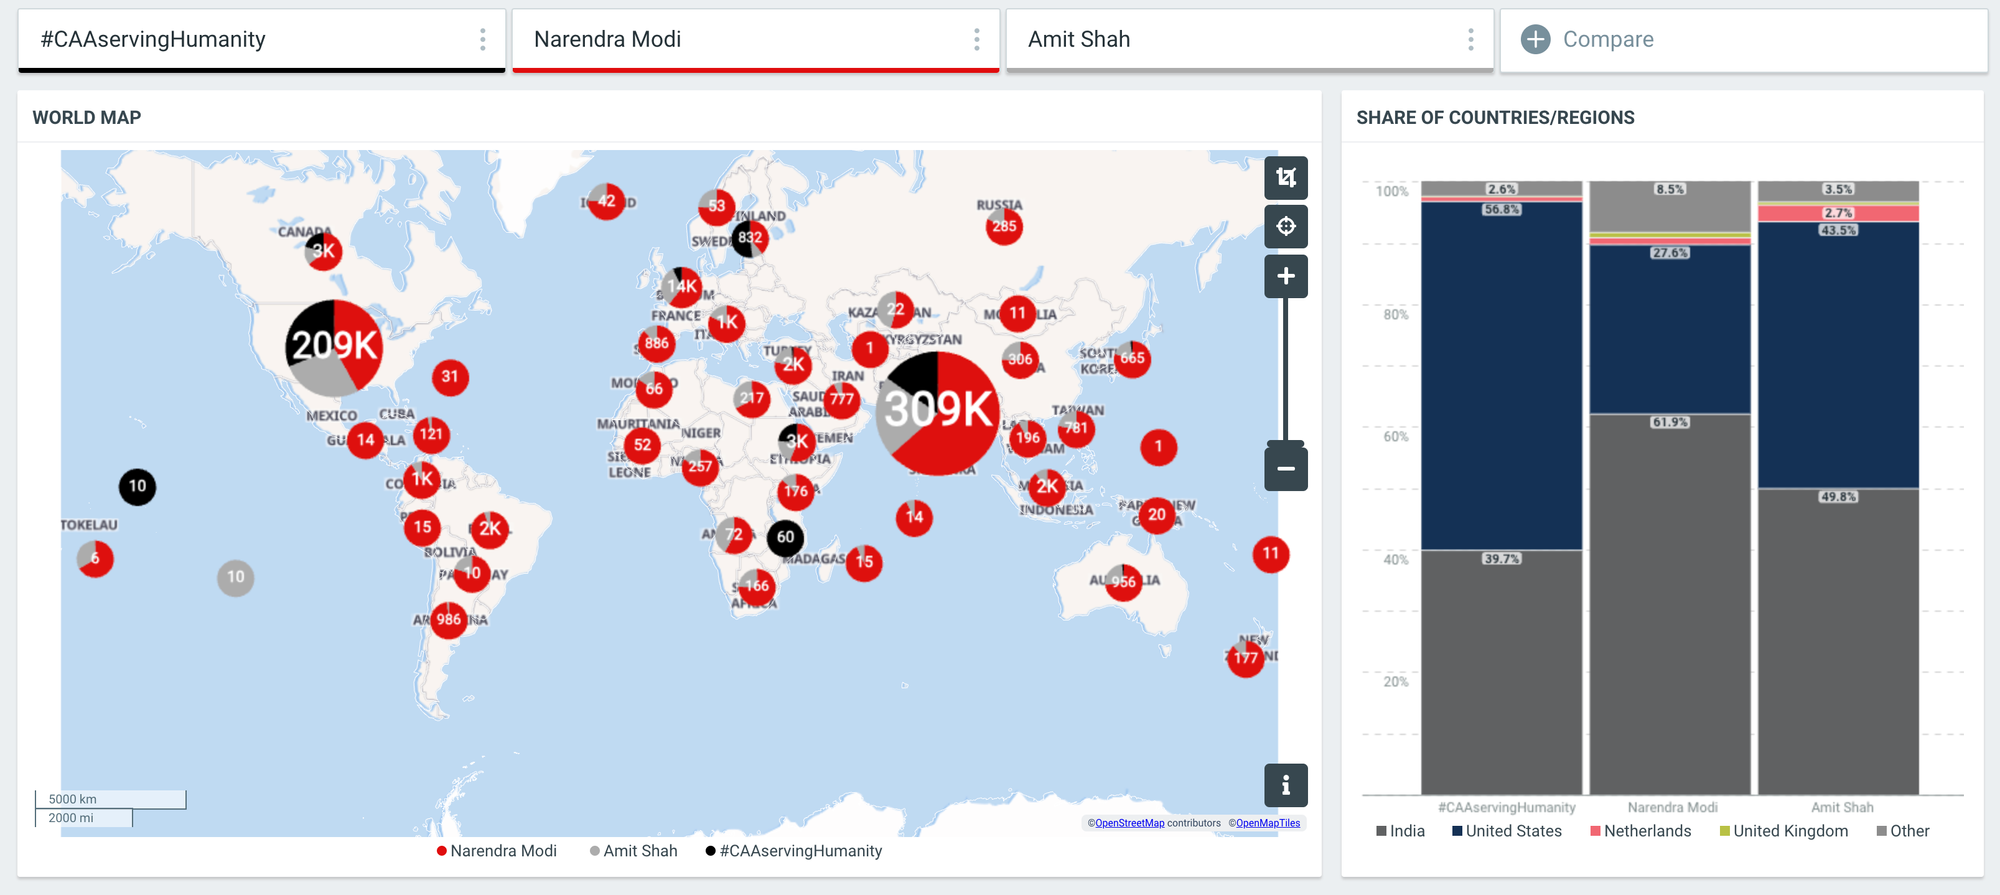Click the 31 cluster in Atlantic near US
The height and width of the screenshot is (895, 2000).
coord(450,377)
